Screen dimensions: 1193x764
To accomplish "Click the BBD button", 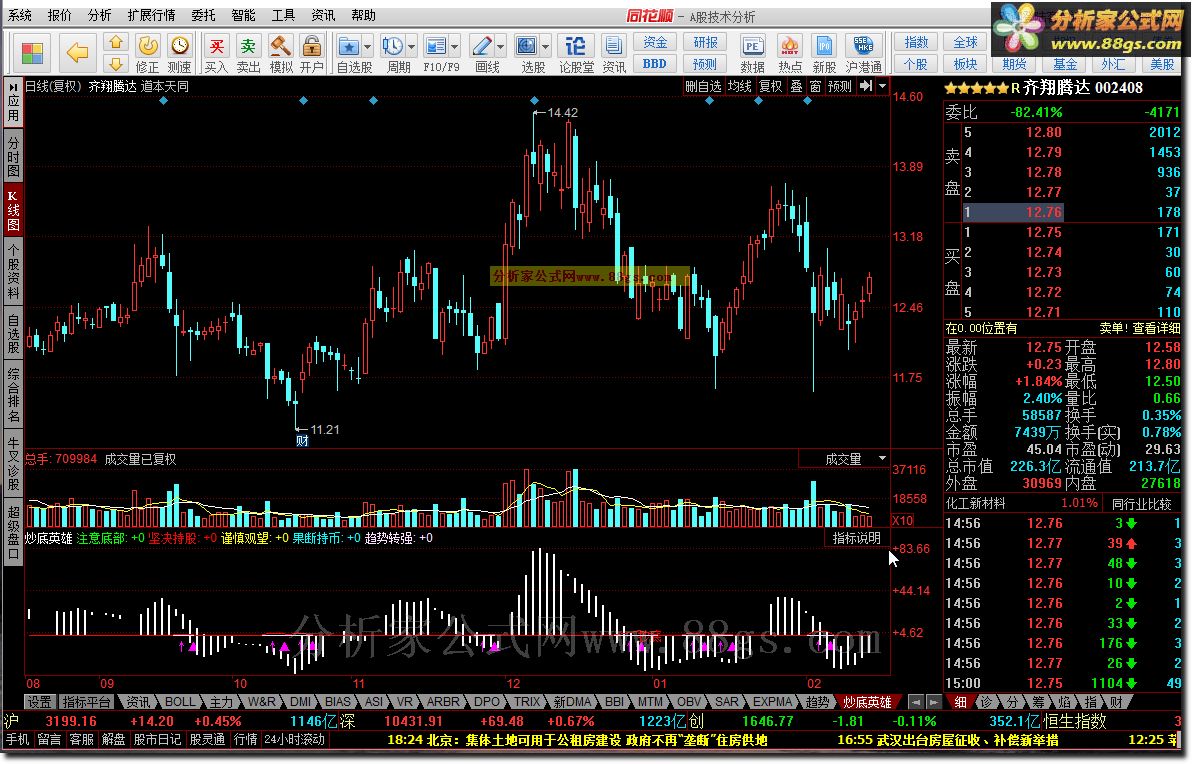I will [655, 64].
